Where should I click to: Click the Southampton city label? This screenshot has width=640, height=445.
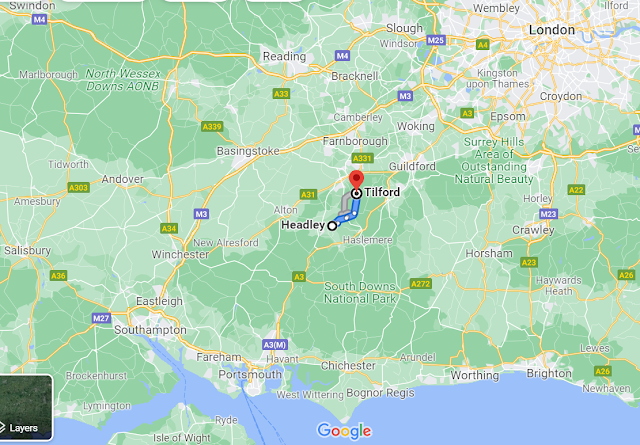(x=150, y=330)
